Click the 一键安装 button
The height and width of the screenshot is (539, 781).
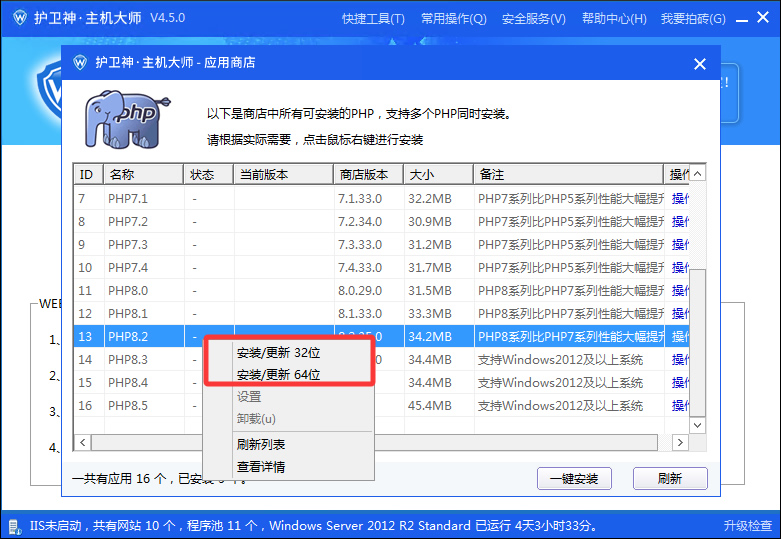click(574, 479)
